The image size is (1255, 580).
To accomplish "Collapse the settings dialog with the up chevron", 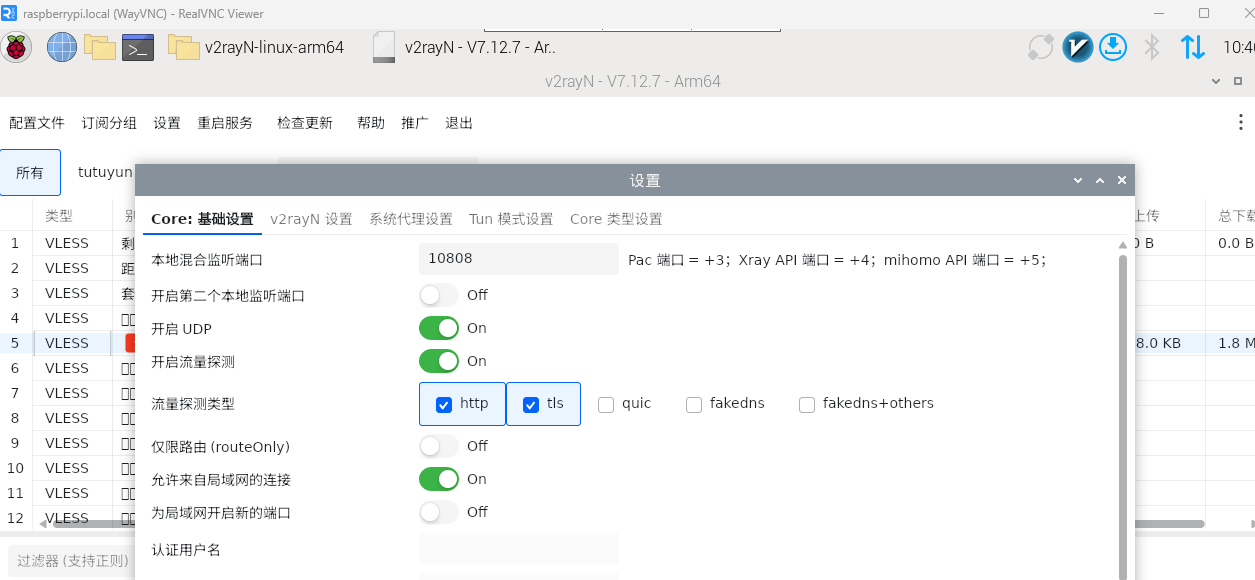I will [1099, 180].
